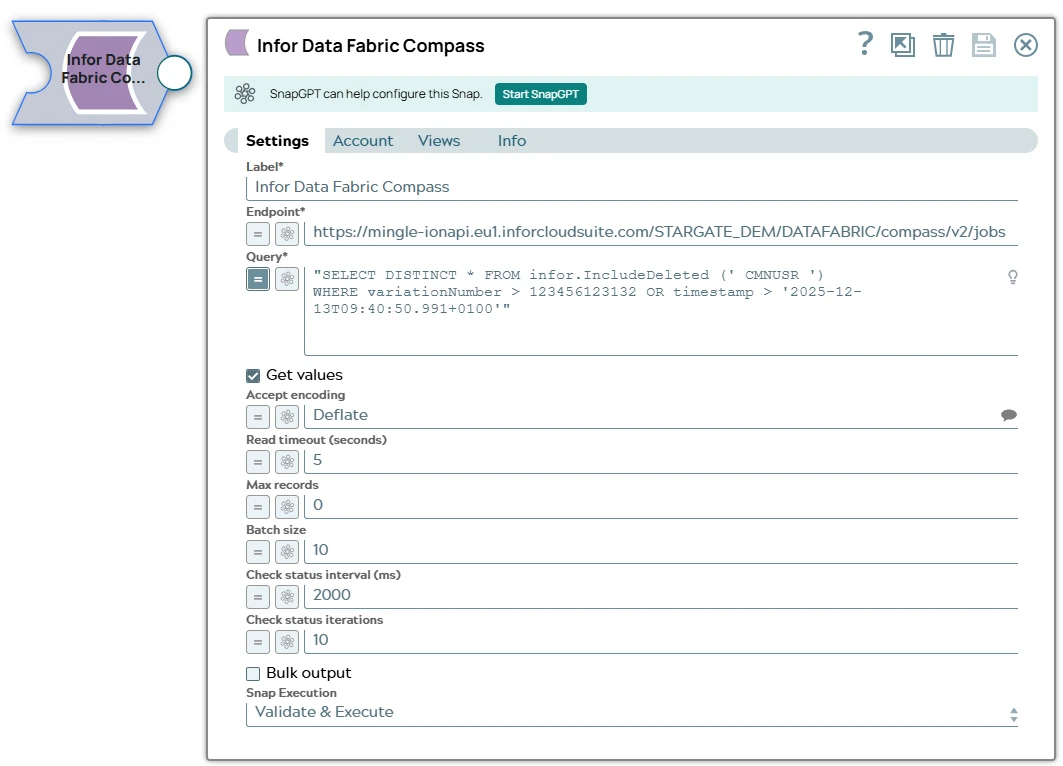
Task: Click the SnapGPT flower icon in banner
Action: click(245, 94)
